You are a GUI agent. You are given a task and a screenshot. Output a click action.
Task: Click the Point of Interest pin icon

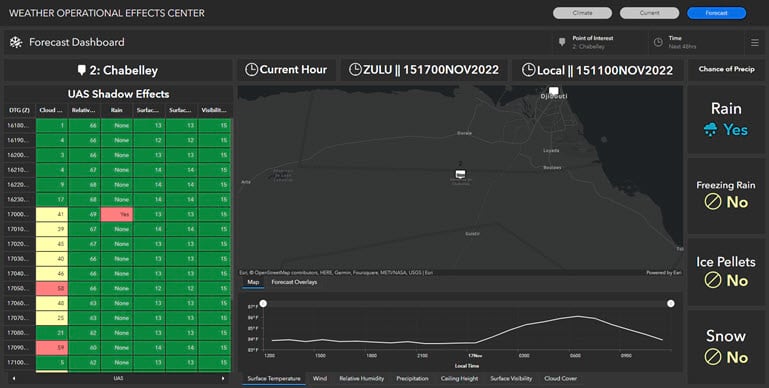click(562, 42)
